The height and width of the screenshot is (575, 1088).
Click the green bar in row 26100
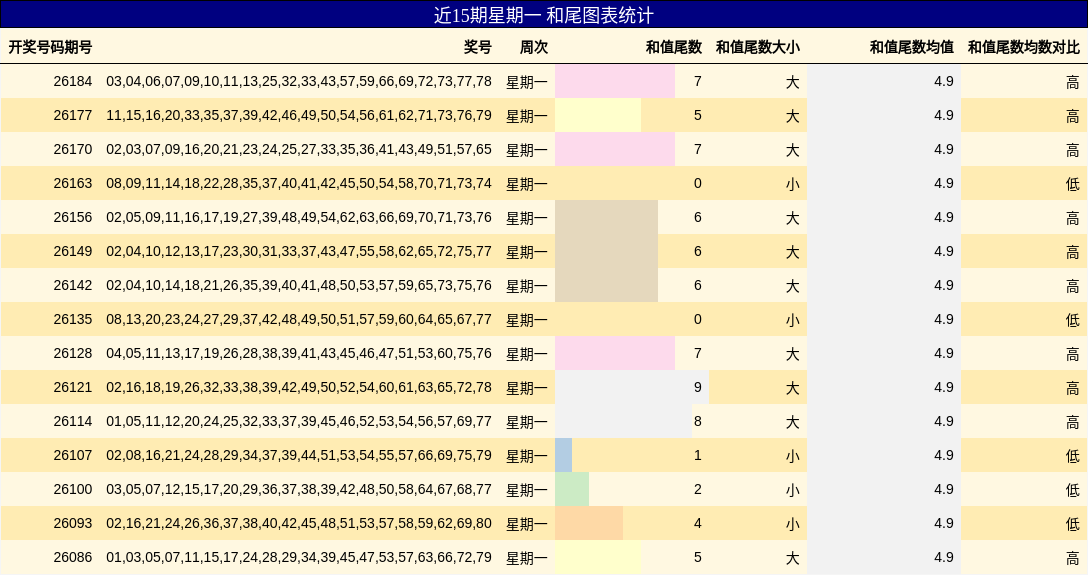[x=572, y=489]
